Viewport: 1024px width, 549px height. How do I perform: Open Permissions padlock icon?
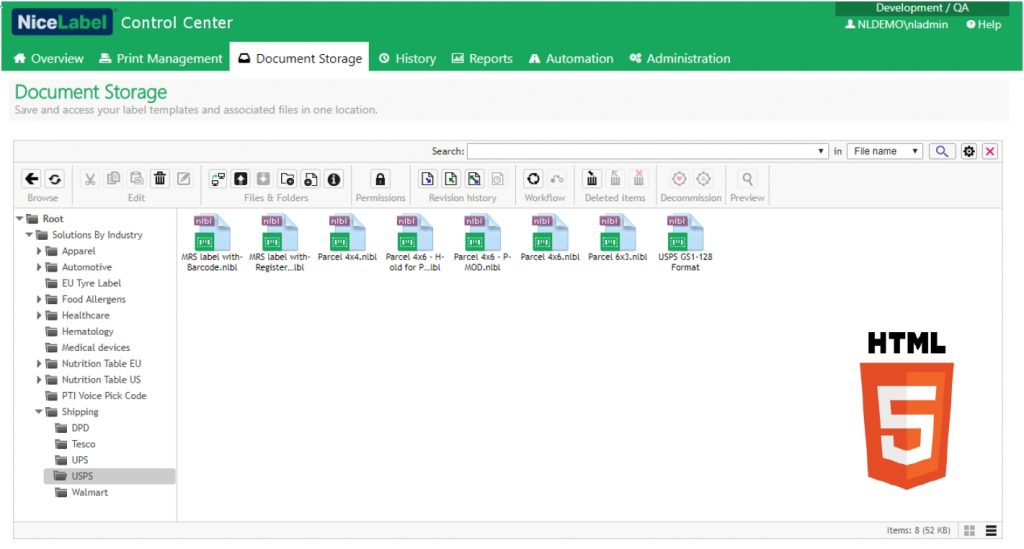pyautogui.click(x=380, y=179)
